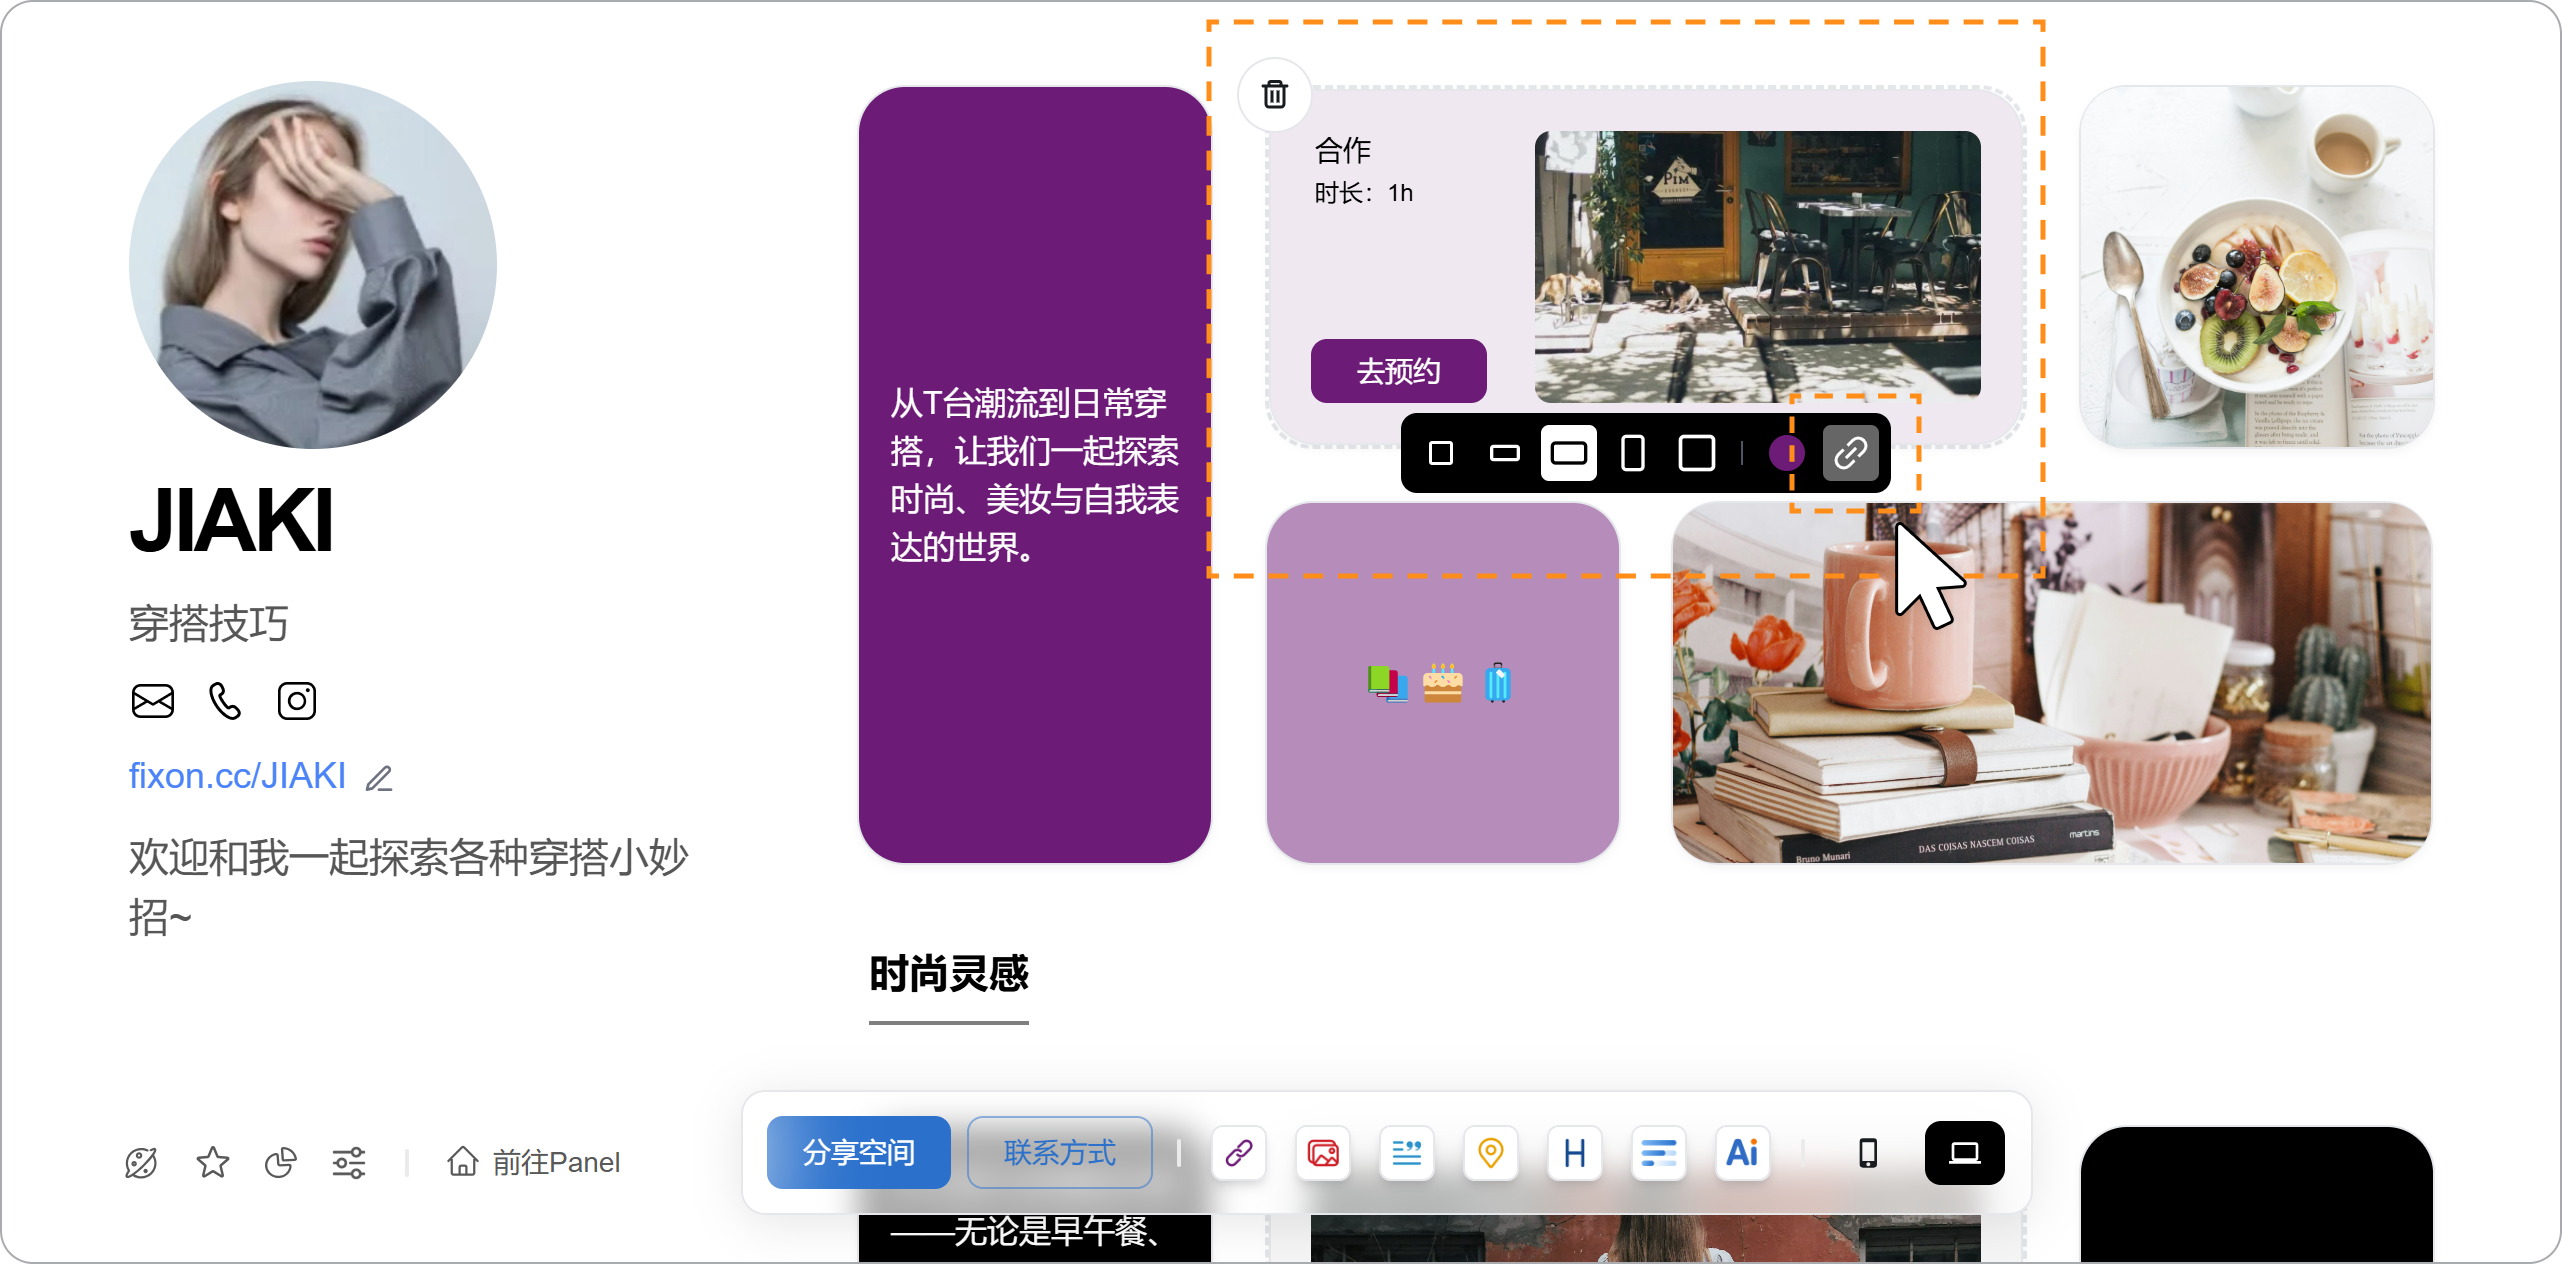The height and width of the screenshot is (1264, 2562).
Task: Switch to desktop laptop preview
Action: (1964, 1153)
